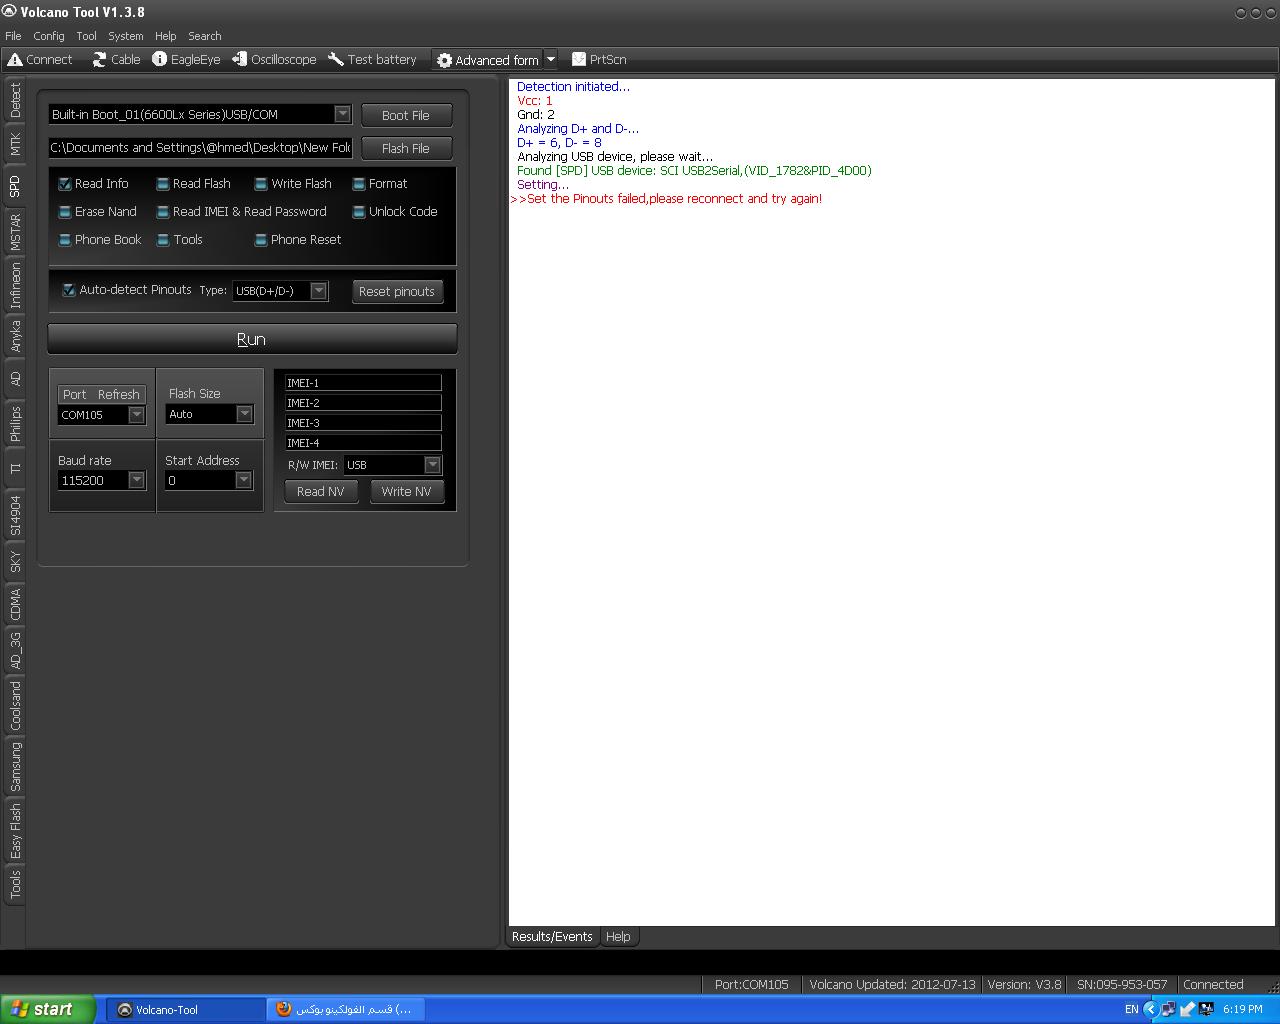
Task: Expand the Advanced form dropdown arrow
Action: pyautogui.click(x=550, y=60)
